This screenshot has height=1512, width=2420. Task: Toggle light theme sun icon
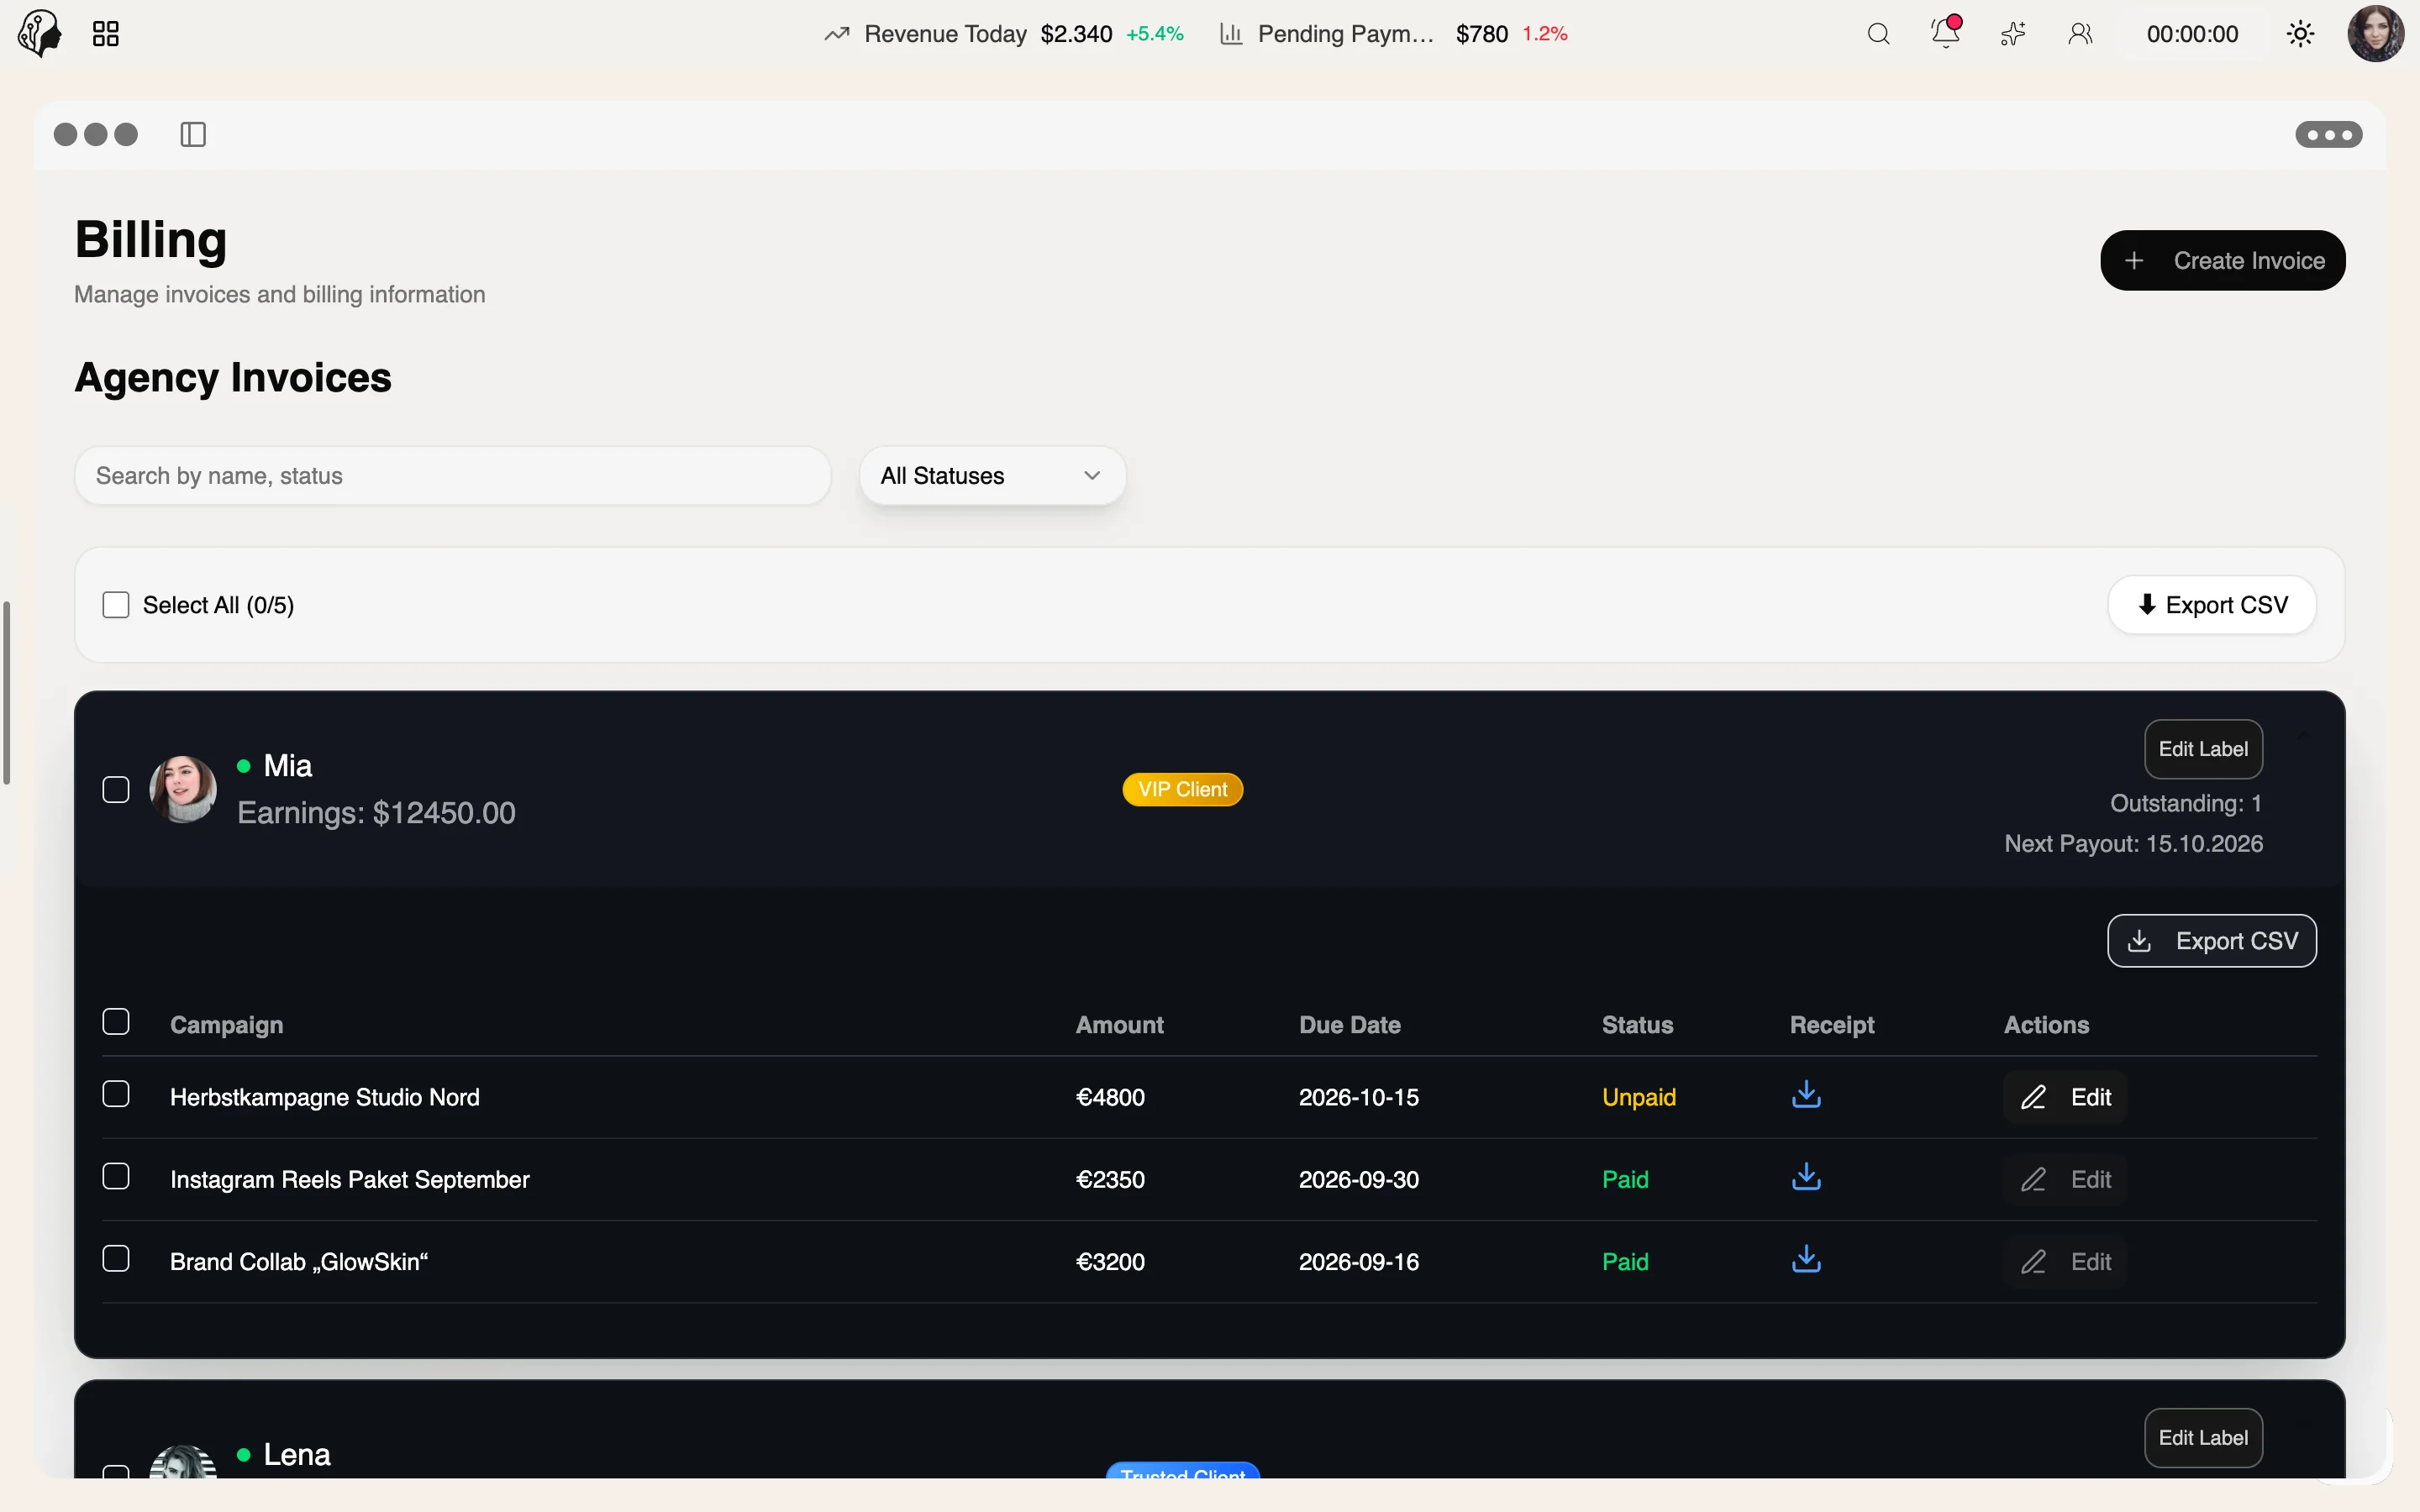coord(2300,34)
